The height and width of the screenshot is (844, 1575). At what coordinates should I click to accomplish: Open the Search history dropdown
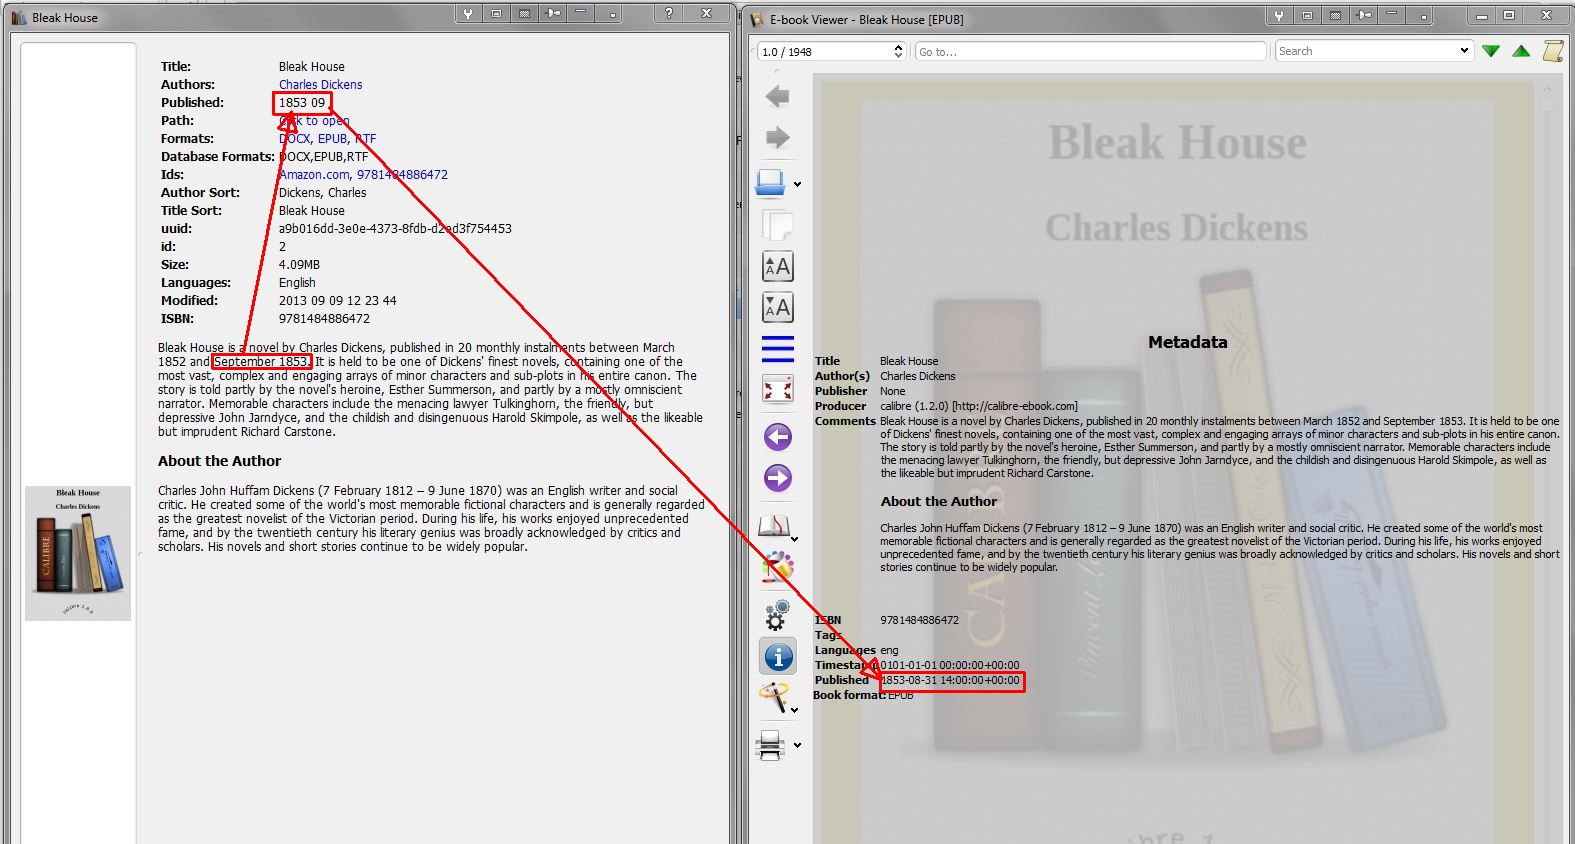pos(1464,51)
